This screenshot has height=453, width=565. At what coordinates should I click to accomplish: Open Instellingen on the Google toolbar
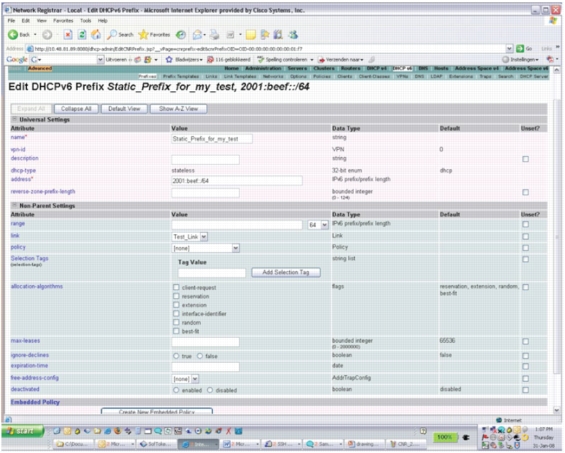520,59
